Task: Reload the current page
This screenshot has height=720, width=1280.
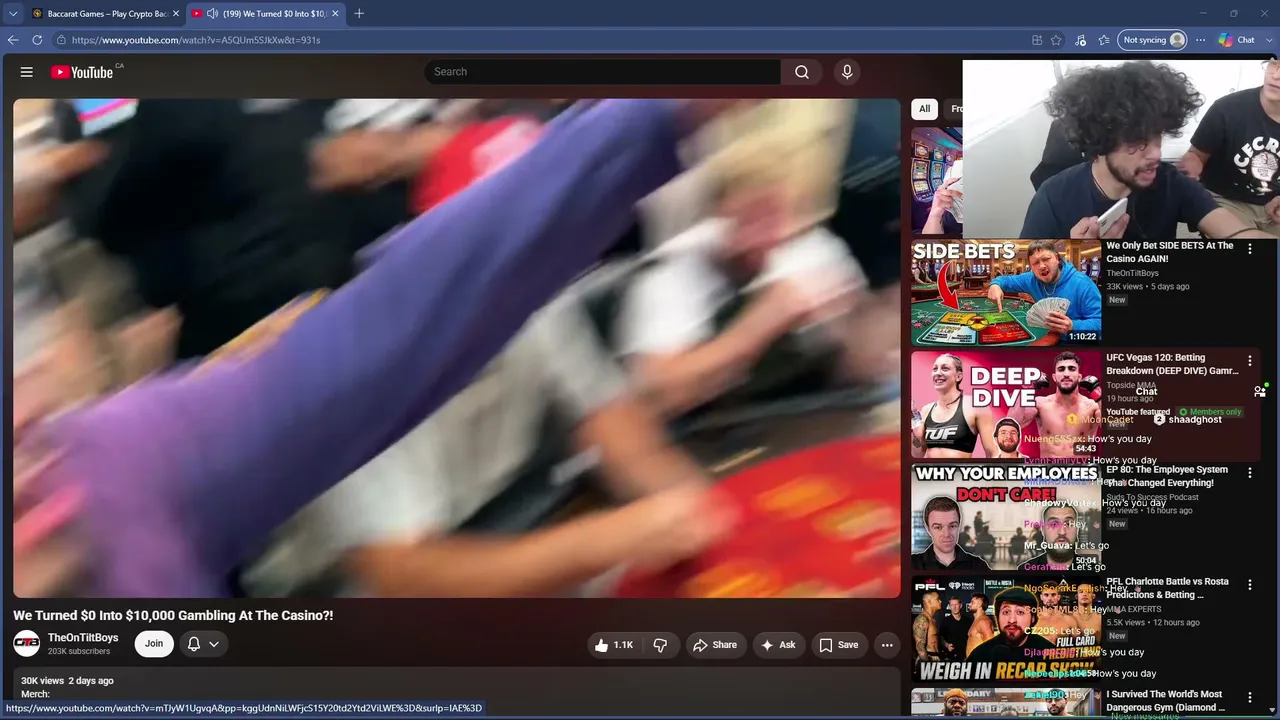Action: tap(37, 40)
